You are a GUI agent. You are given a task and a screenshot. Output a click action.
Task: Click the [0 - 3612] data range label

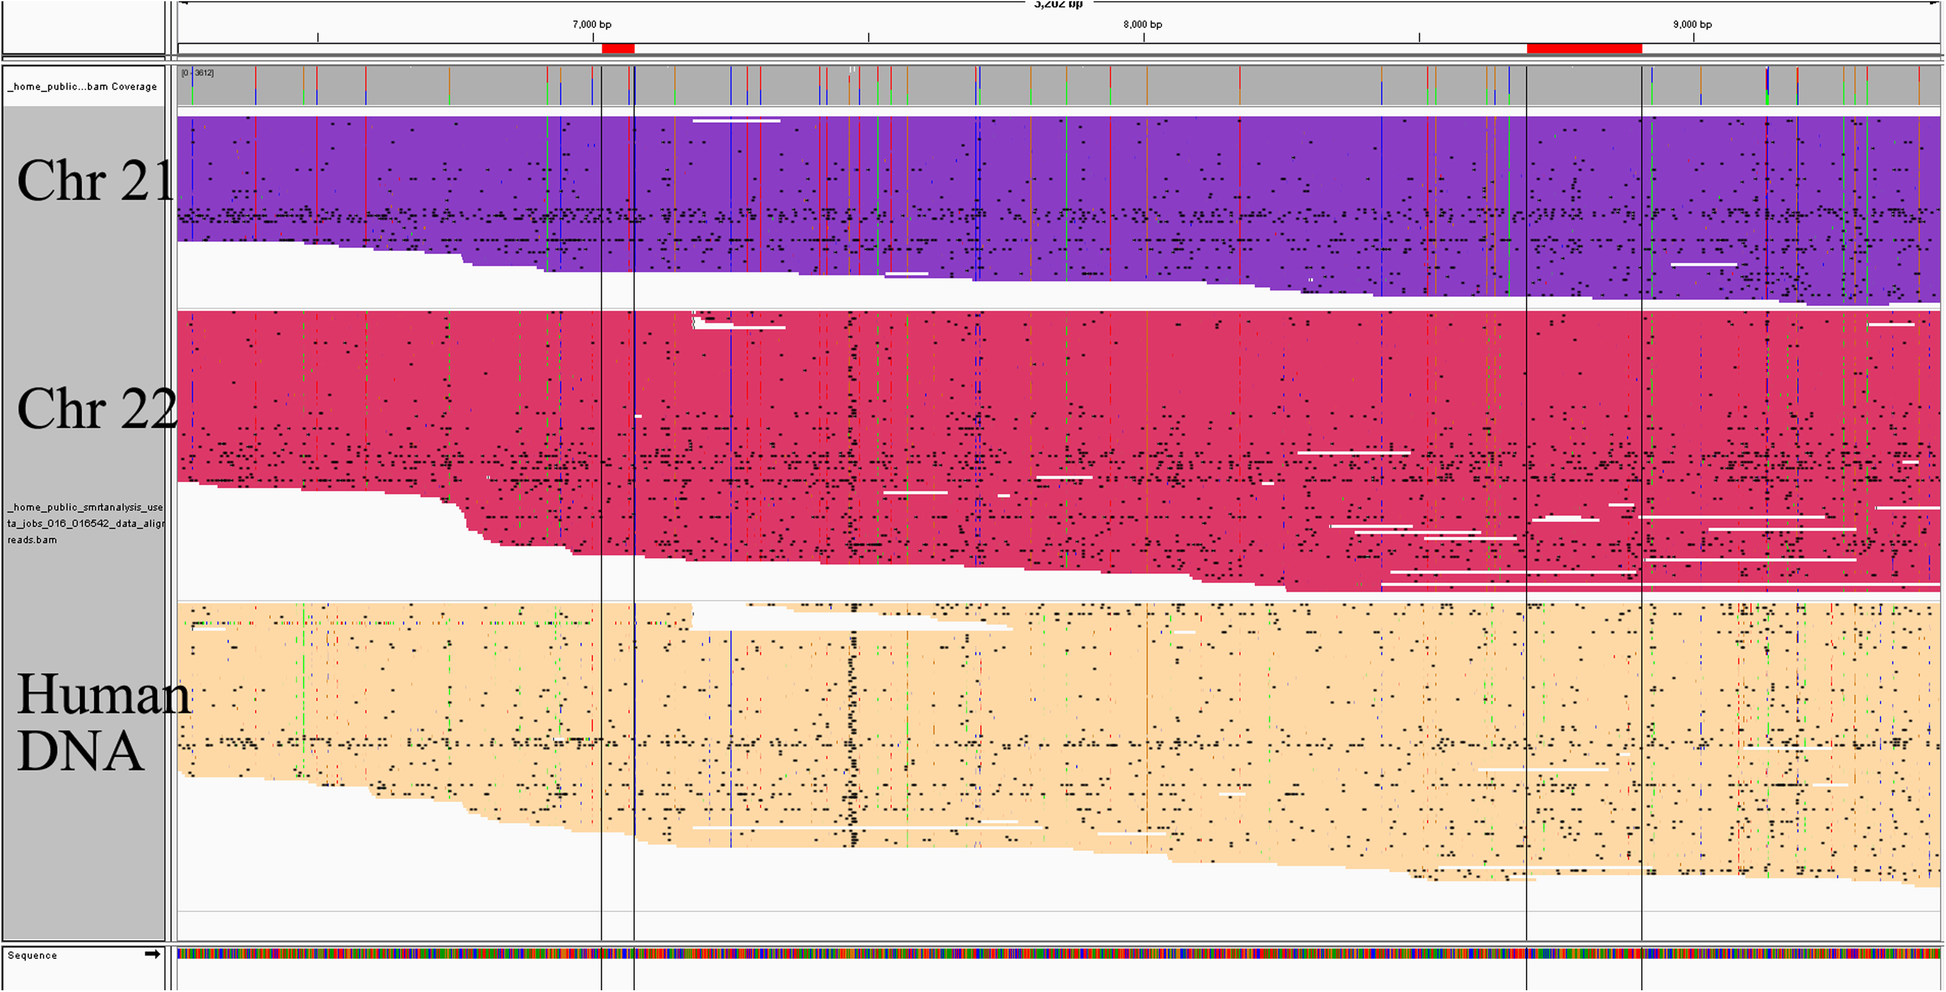point(197,73)
